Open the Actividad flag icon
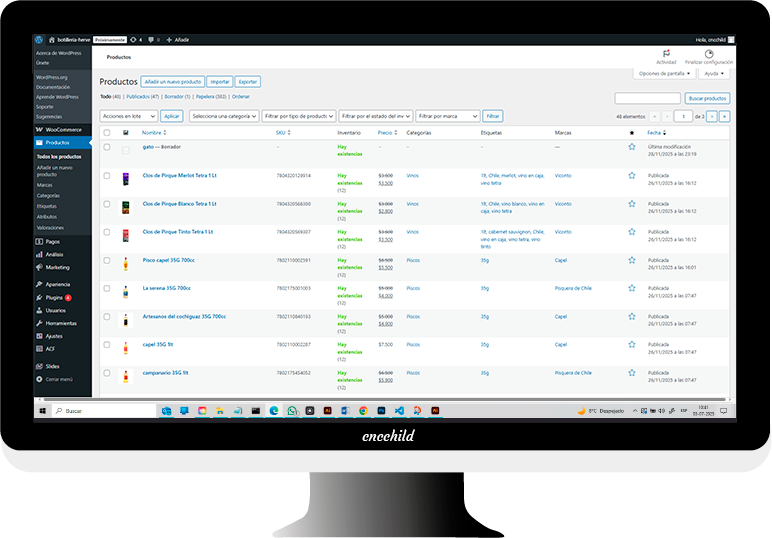This screenshot has width=772, height=538. pyautogui.click(x=666, y=54)
